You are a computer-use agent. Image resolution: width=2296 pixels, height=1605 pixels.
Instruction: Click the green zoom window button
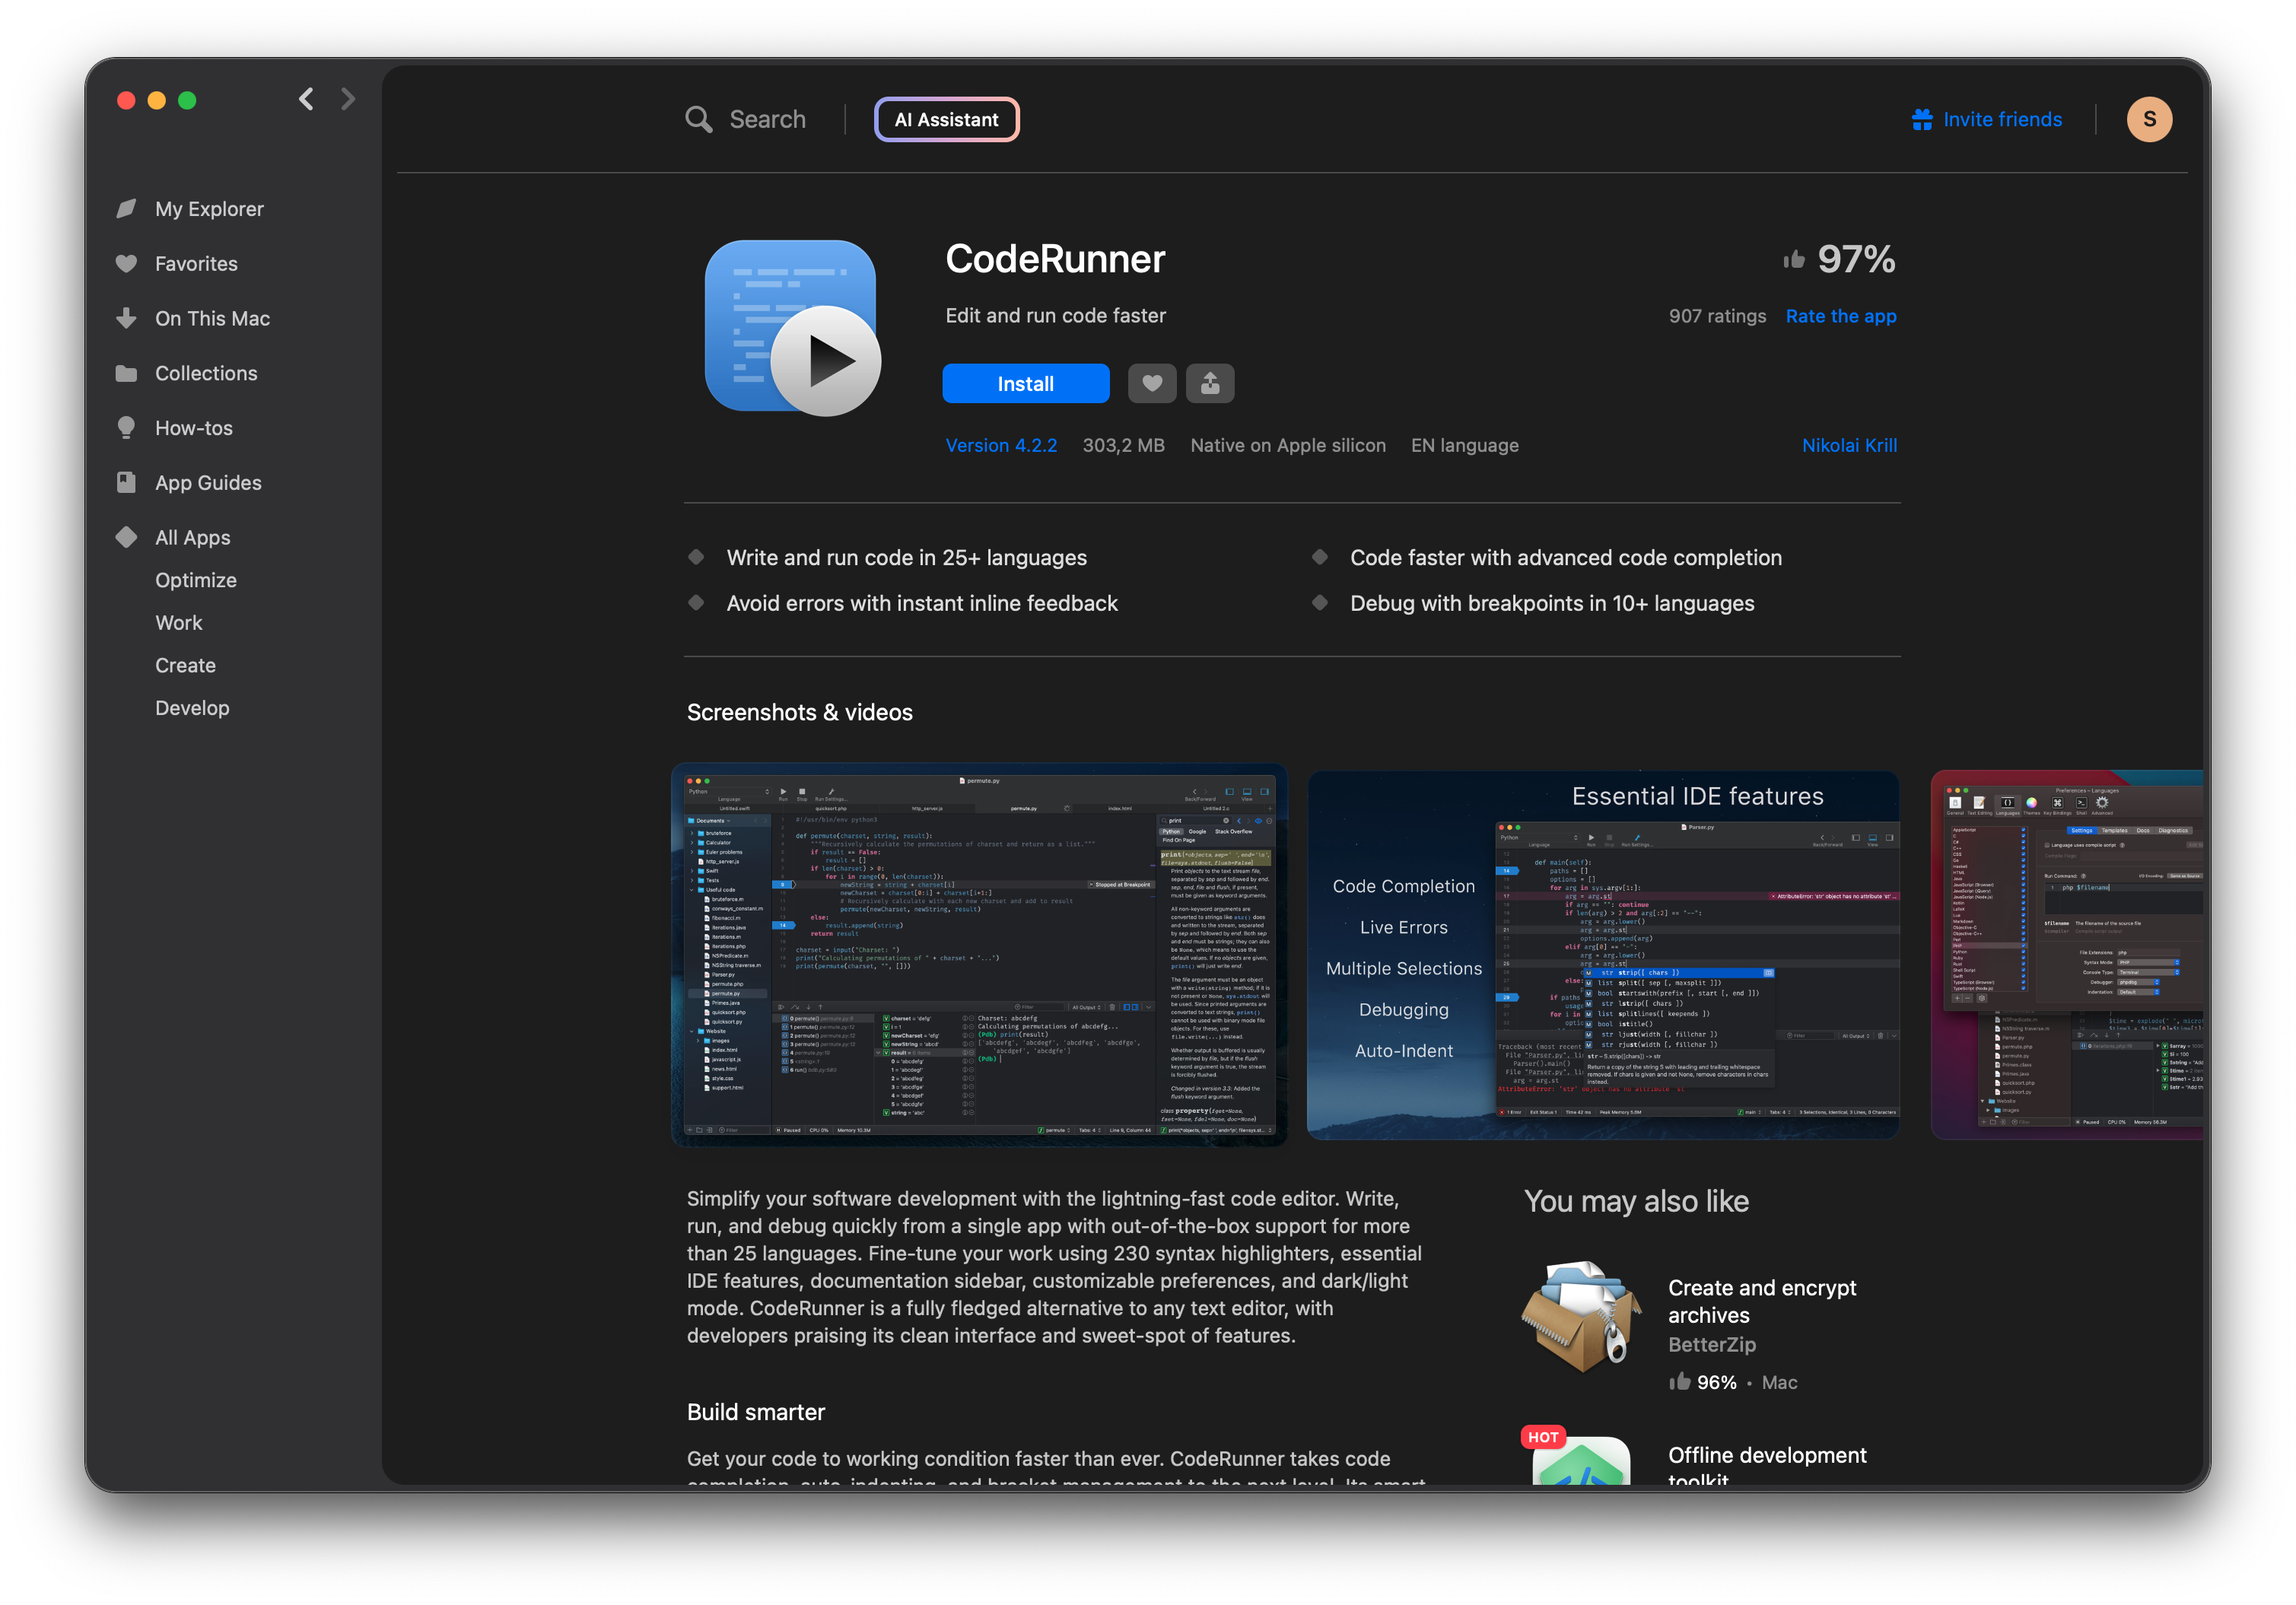pyautogui.click(x=187, y=100)
